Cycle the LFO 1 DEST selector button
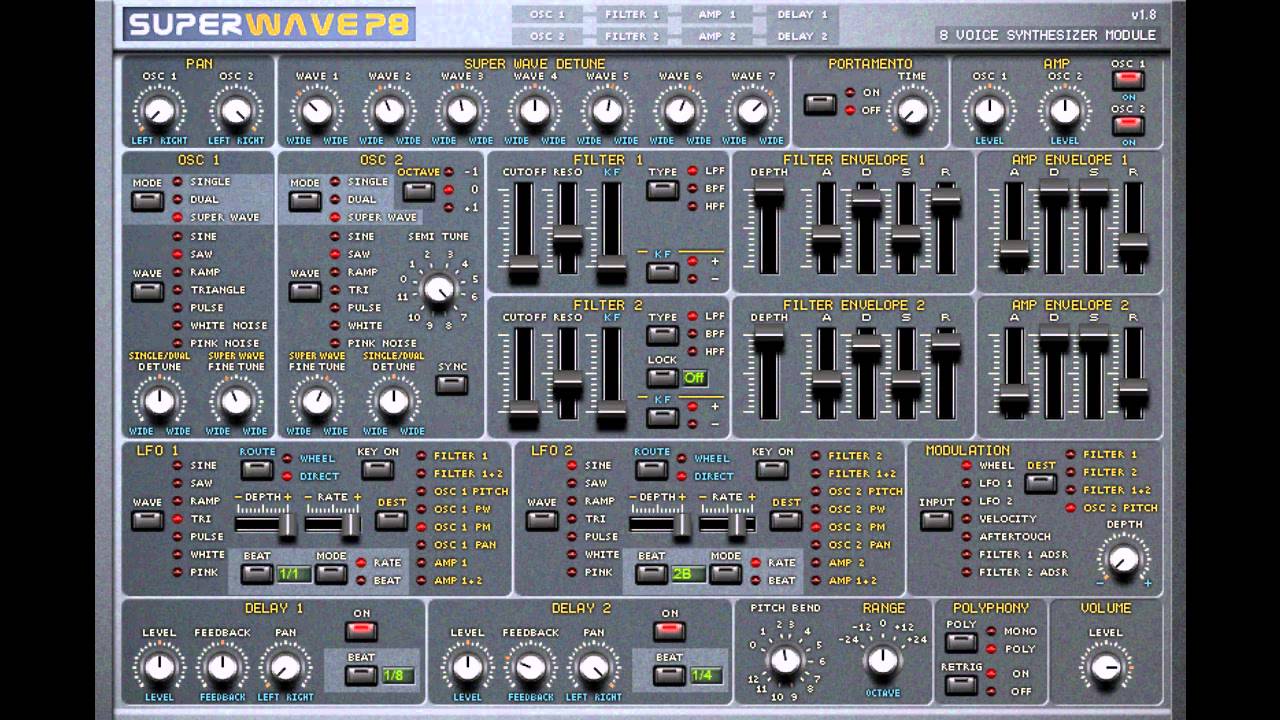The height and width of the screenshot is (720, 1280). 391,521
